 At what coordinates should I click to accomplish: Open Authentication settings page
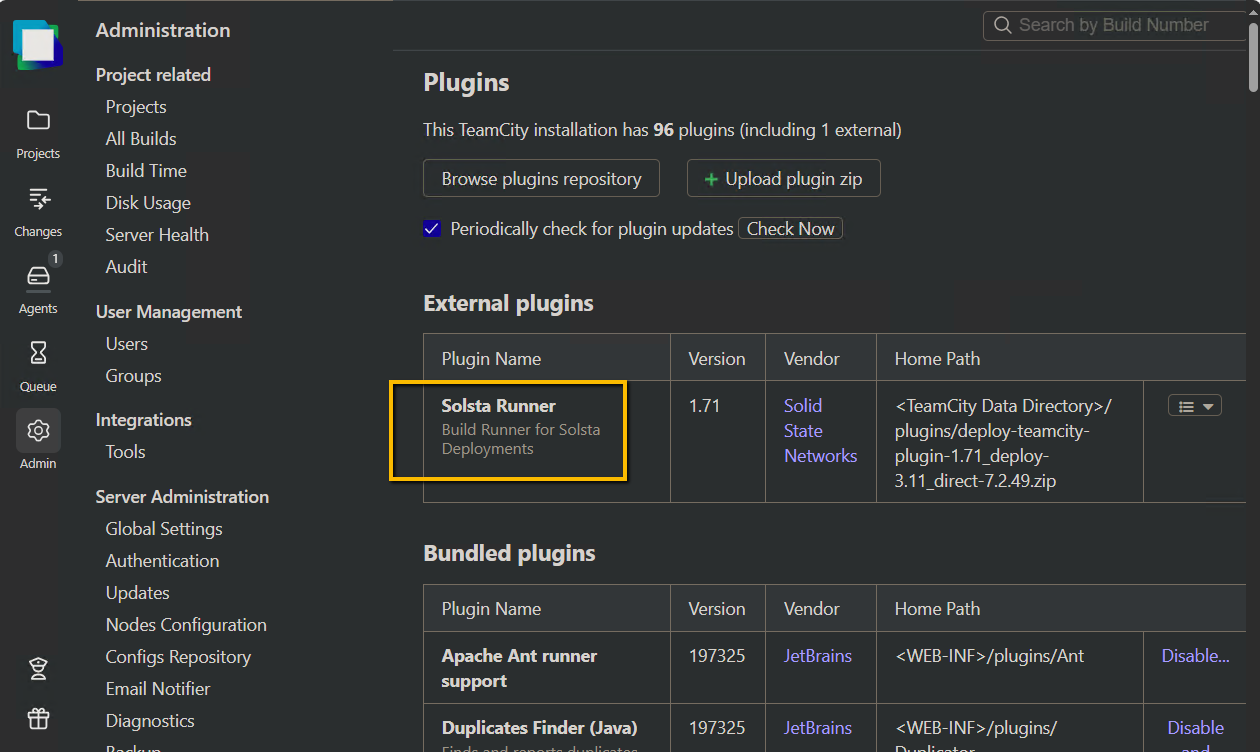(x=162, y=561)
